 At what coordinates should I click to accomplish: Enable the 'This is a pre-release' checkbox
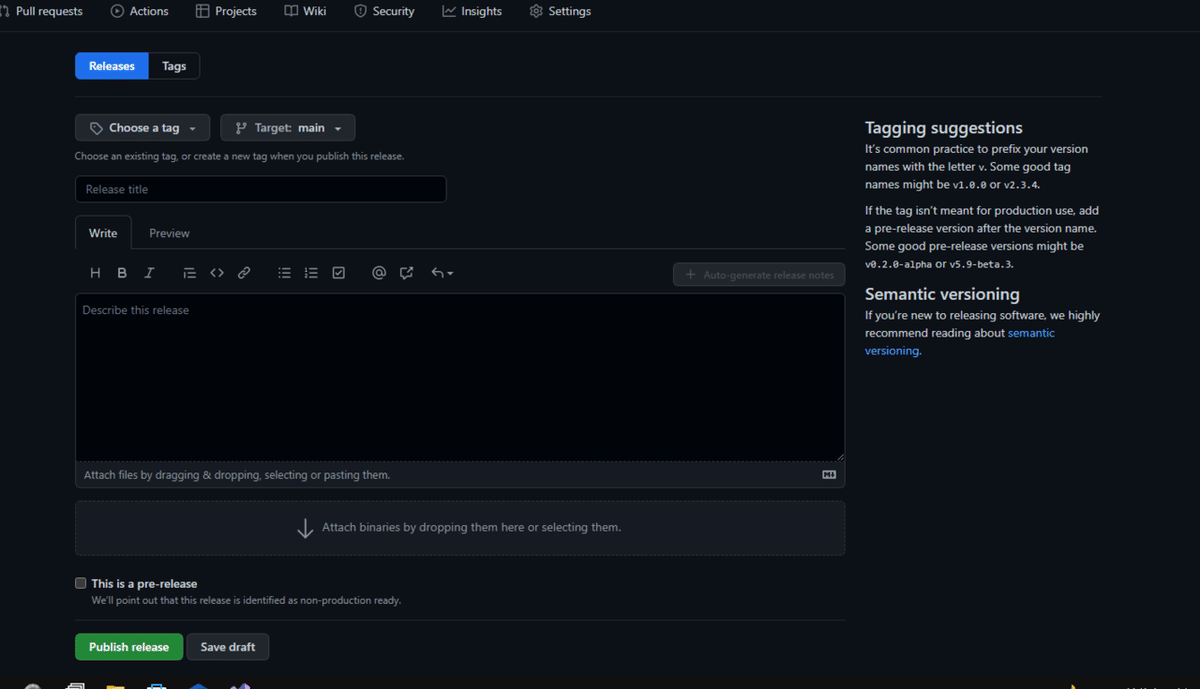coord(81,583)
